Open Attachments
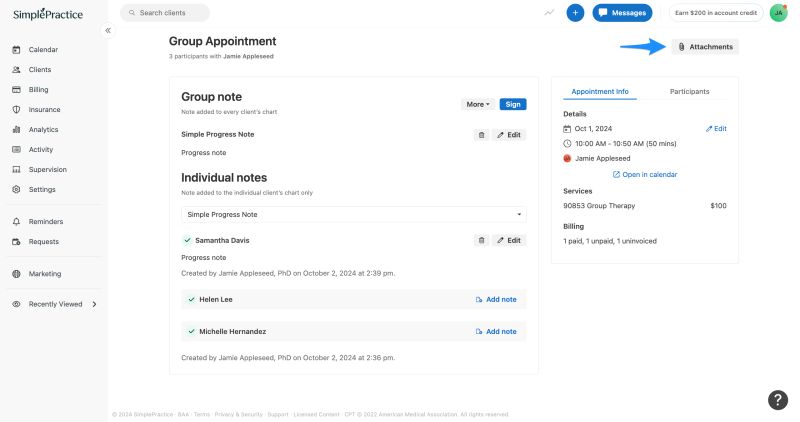The height and width of the screenshot is (422, 800). [x=705, y=46]
